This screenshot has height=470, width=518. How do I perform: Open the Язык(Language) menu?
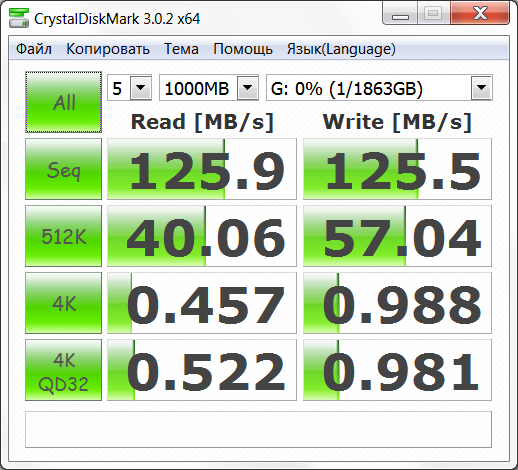click(x=341, y=49)
